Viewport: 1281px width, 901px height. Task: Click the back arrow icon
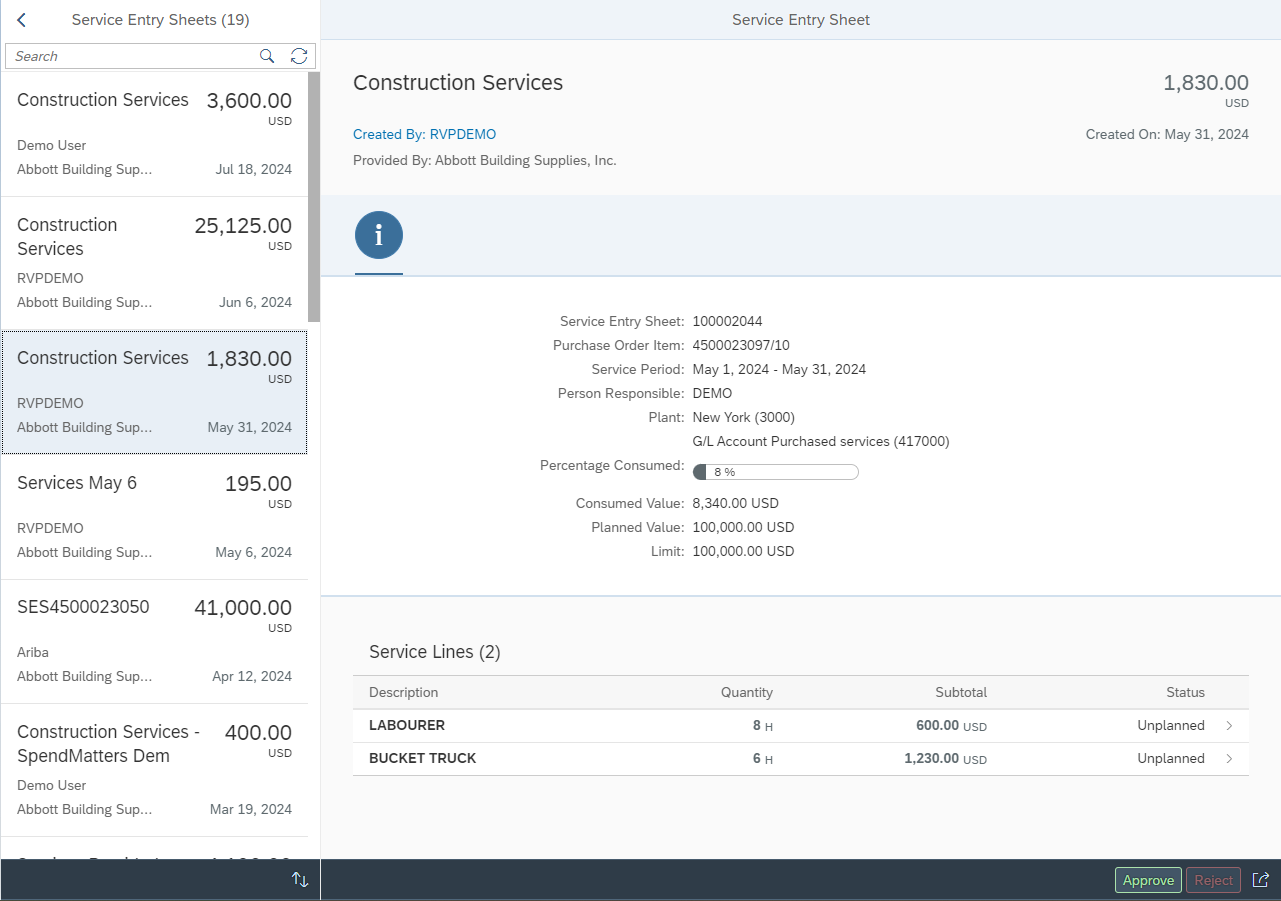(x=22, y=20)
